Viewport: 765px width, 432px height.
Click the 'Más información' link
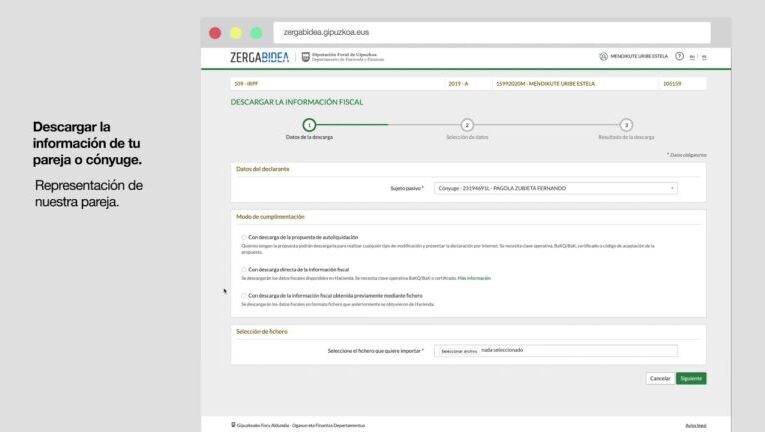pyautogui.click(x=474, y=278)
